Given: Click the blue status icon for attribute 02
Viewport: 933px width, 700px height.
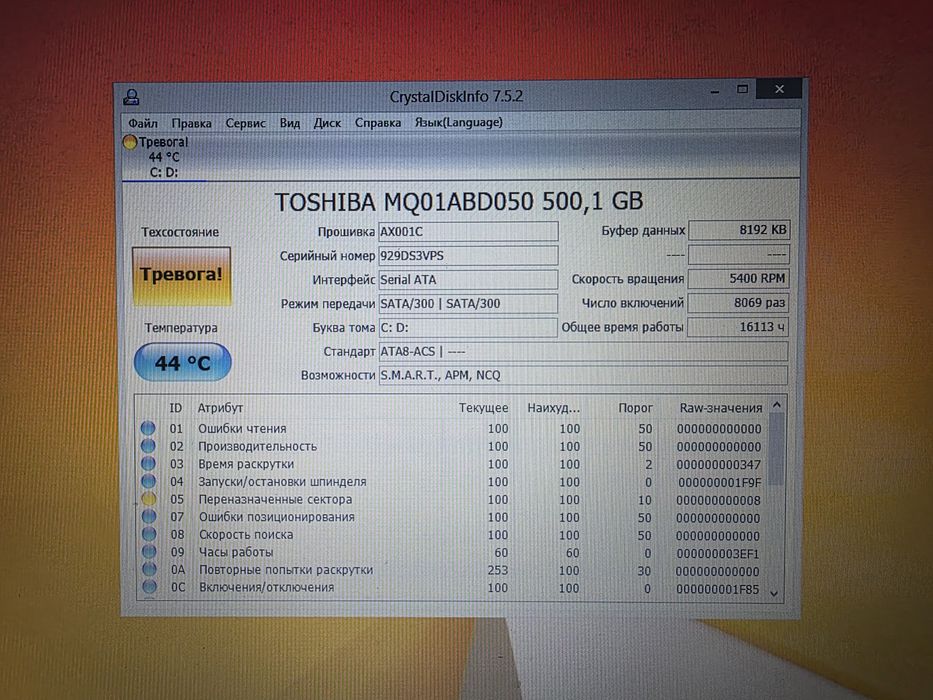Looking at the screenshot, I should (x=148, y=445).
